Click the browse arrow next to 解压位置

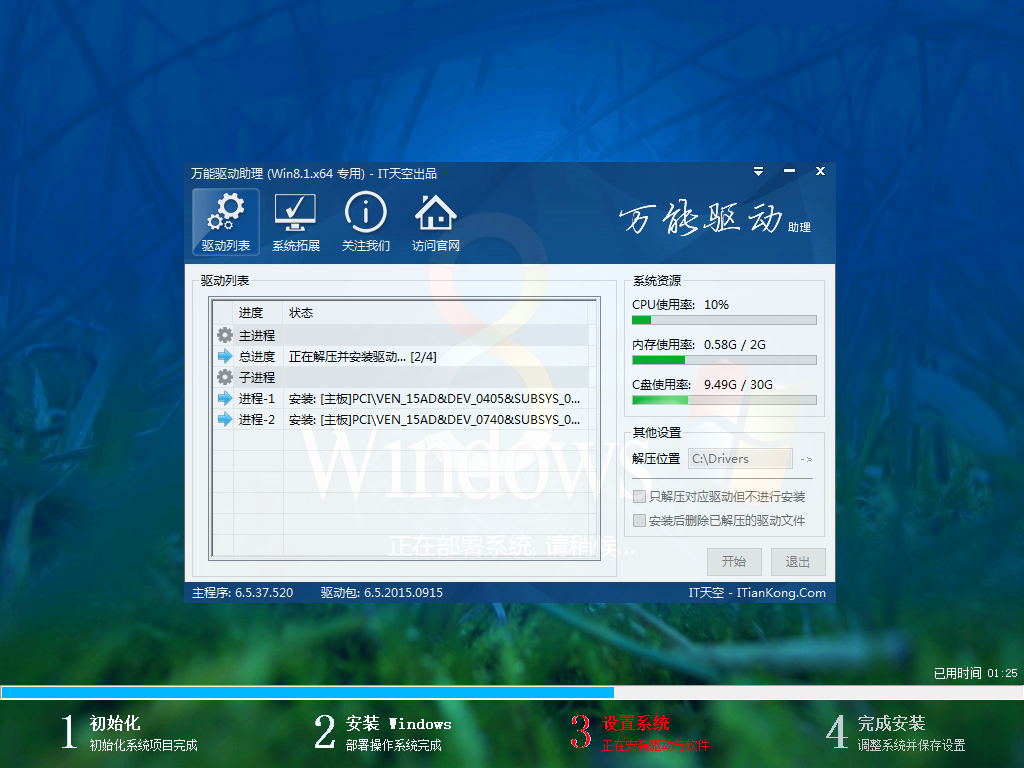pos(806,459)
